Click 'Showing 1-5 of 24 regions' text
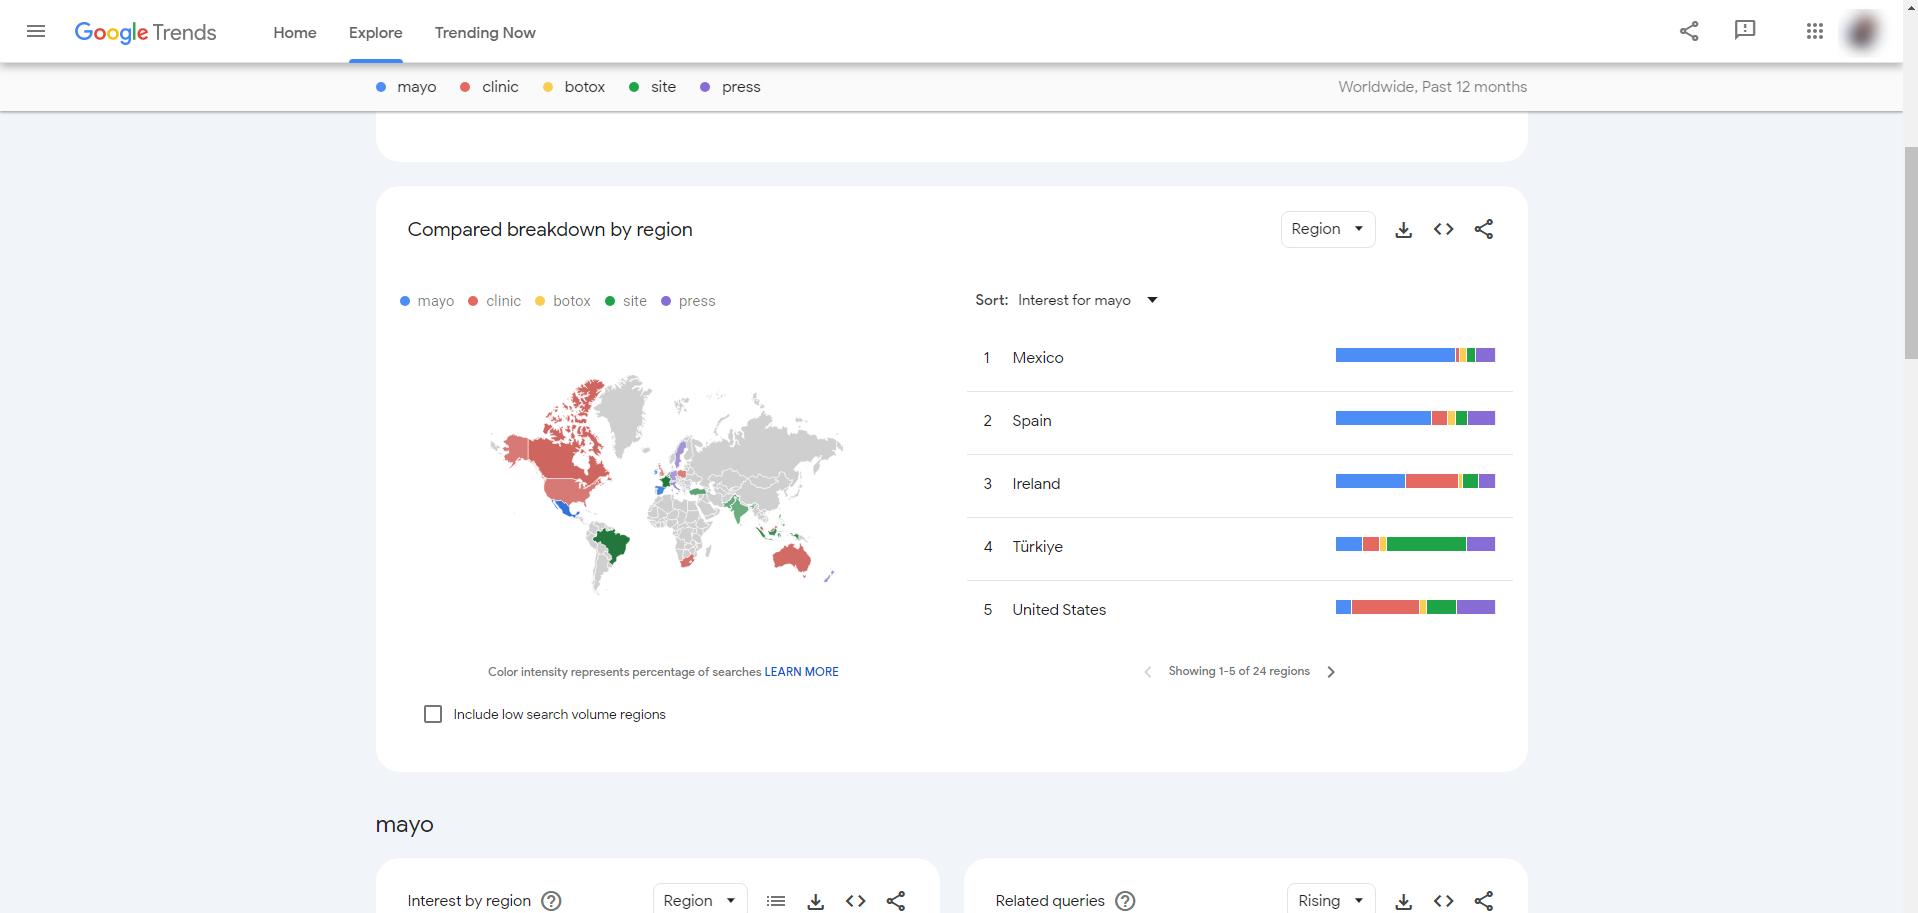The height and width of the screenshot is (913, 1918). pyautogui.click(x=1239, y=671)
